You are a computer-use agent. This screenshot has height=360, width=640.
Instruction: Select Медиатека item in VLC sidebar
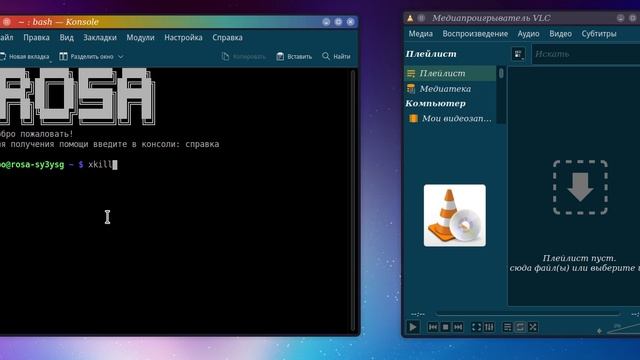click(450, 89)
